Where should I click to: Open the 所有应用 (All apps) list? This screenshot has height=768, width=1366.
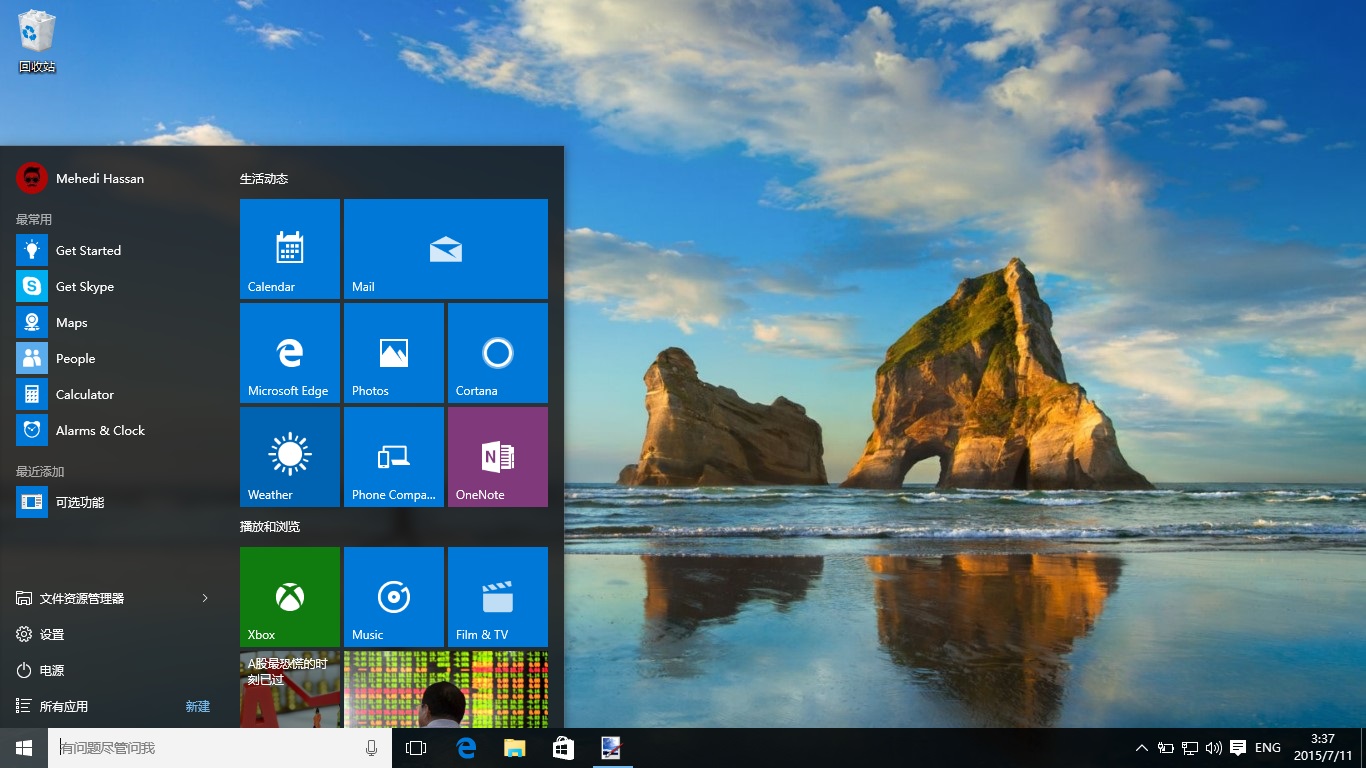coord(64,706)
